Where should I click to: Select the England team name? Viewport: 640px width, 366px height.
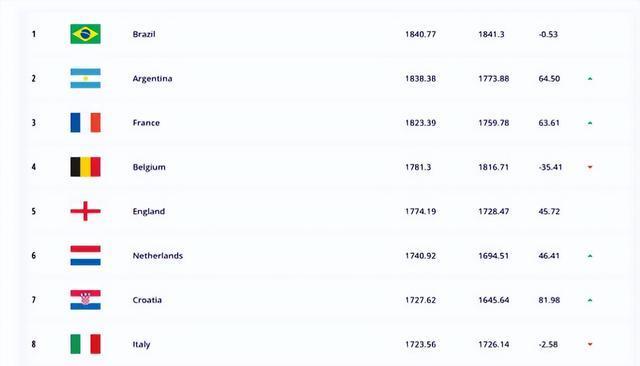coord(149,211)
